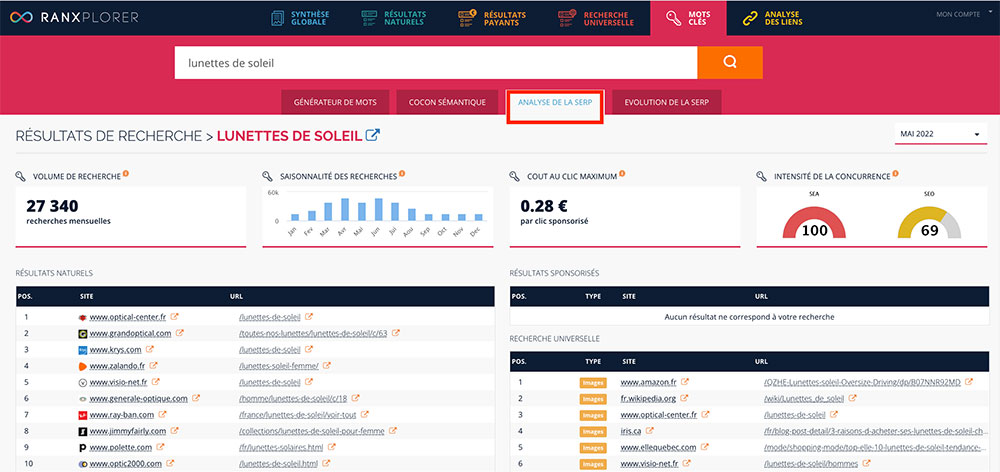Switch to Cocon Sémantique tab

tap(447, 102)
